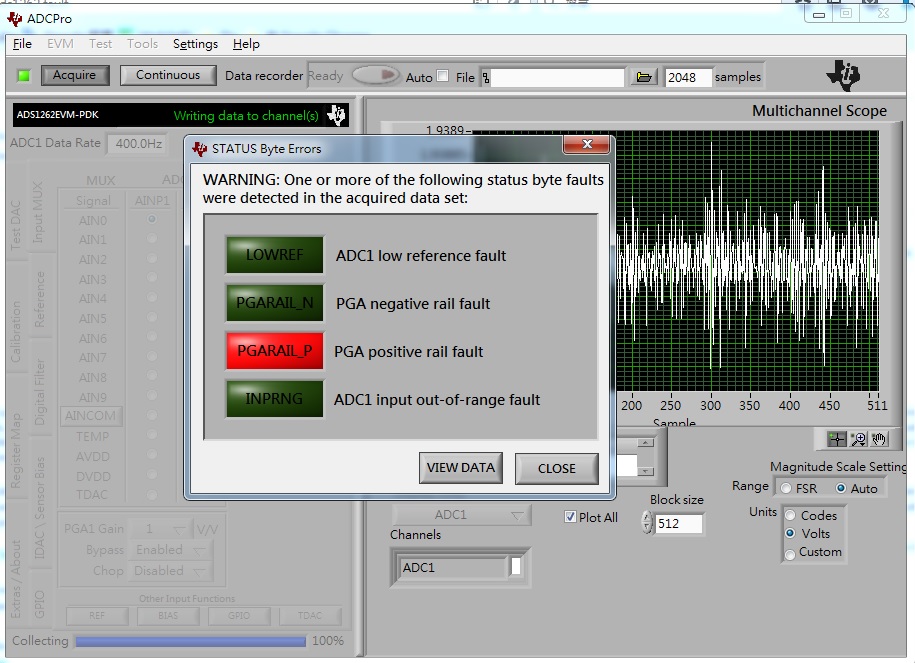915x663 pixels.
Task: Switch to the Reference tab
Action: pyautogui.click(x=39, y=299)
